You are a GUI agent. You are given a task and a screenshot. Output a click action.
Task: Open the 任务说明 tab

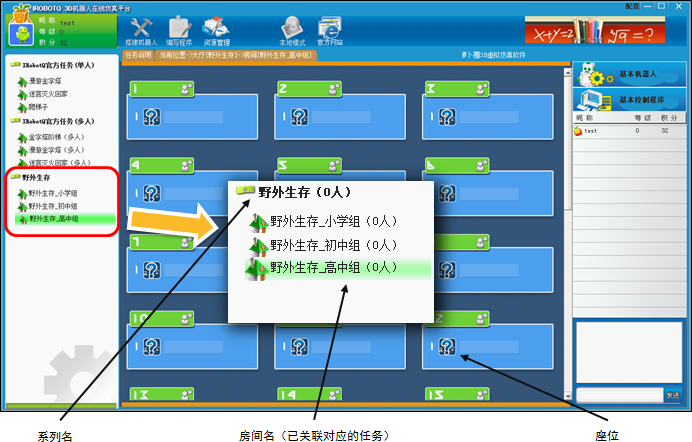coord(138,56)
